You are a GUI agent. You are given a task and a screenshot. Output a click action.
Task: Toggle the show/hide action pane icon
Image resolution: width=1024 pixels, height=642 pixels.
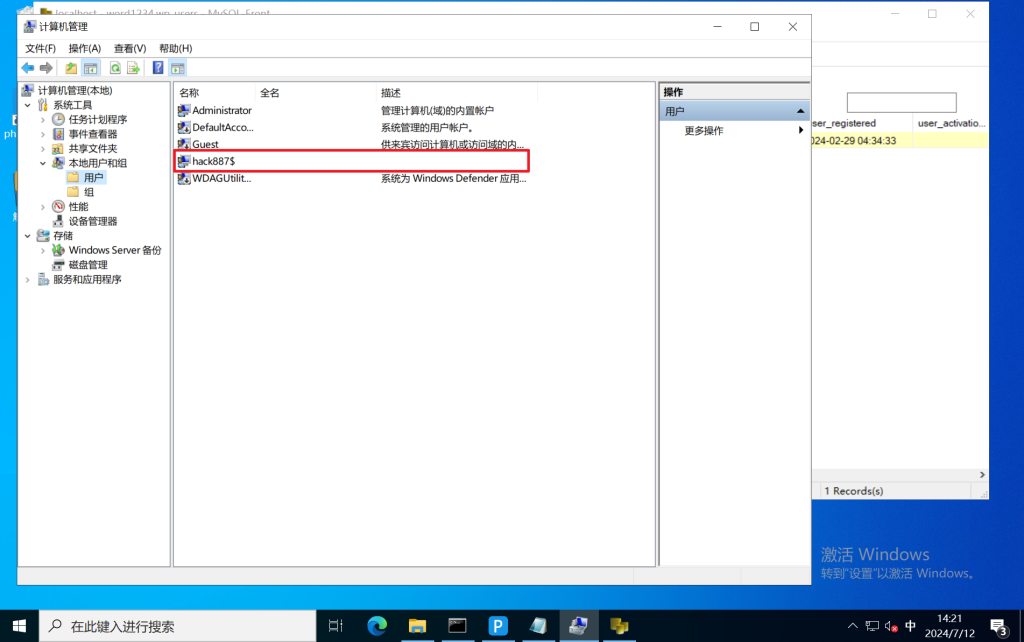(178, 68)
